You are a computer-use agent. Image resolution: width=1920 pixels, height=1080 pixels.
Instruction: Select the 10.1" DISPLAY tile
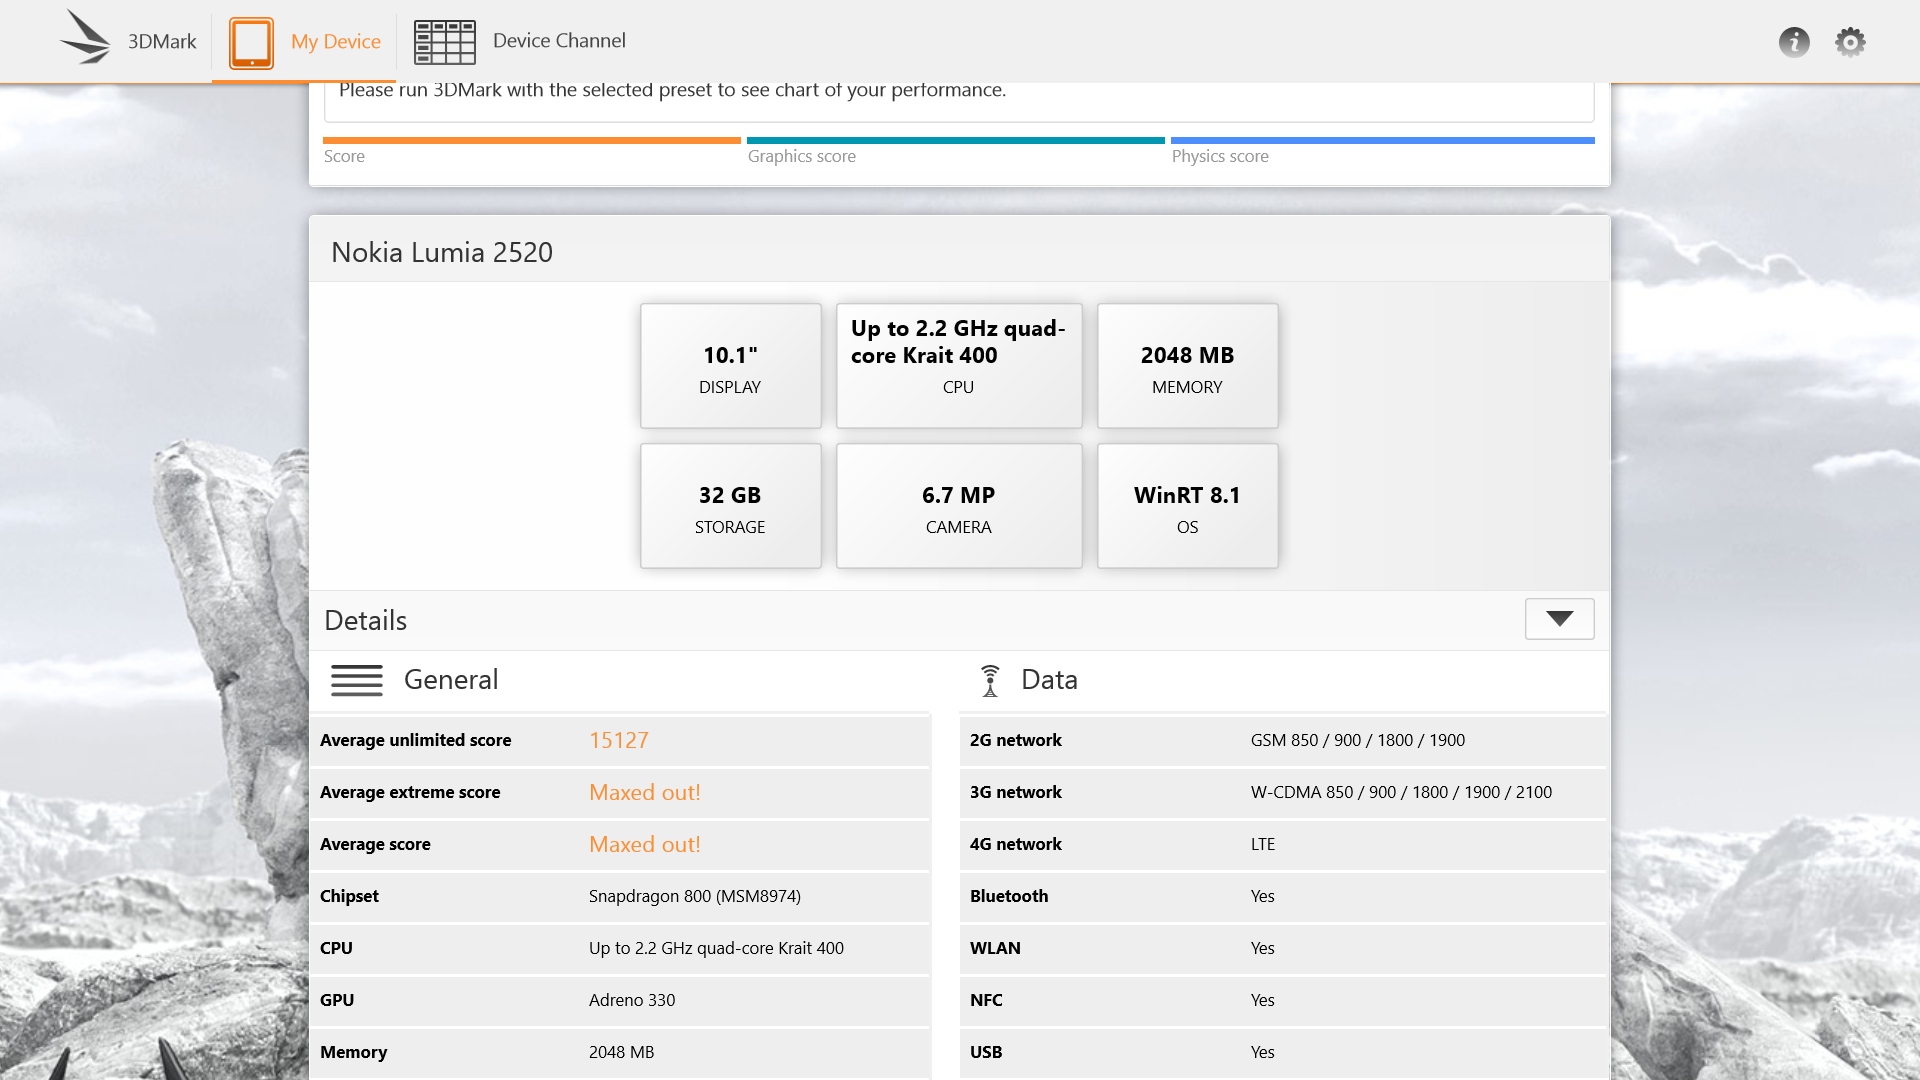point(731,366)
